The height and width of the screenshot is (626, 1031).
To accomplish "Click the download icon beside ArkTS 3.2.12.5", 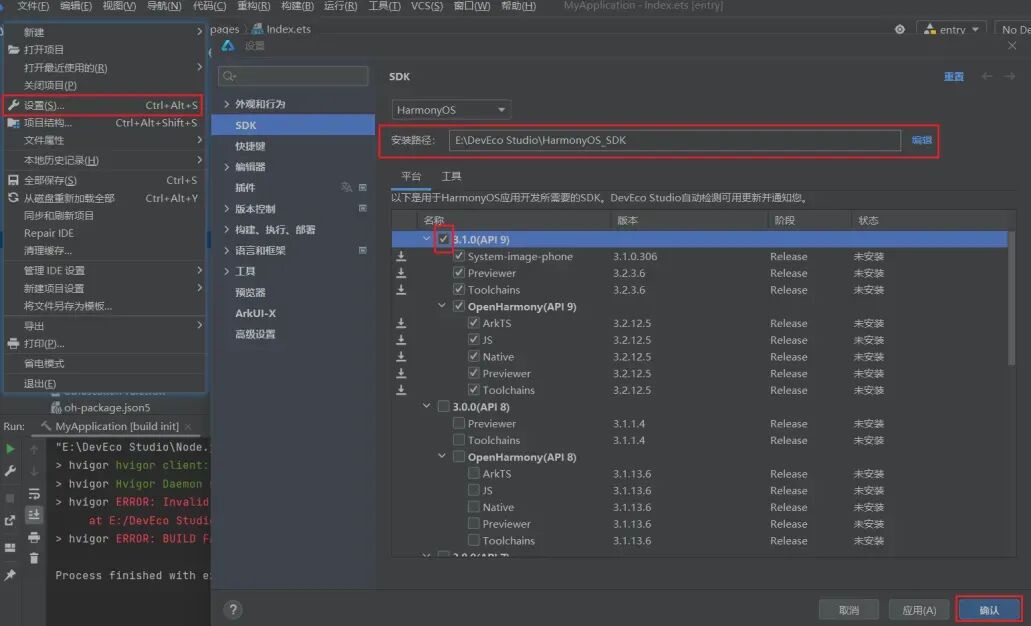I will pyautogui.click(x=401, y=324).
